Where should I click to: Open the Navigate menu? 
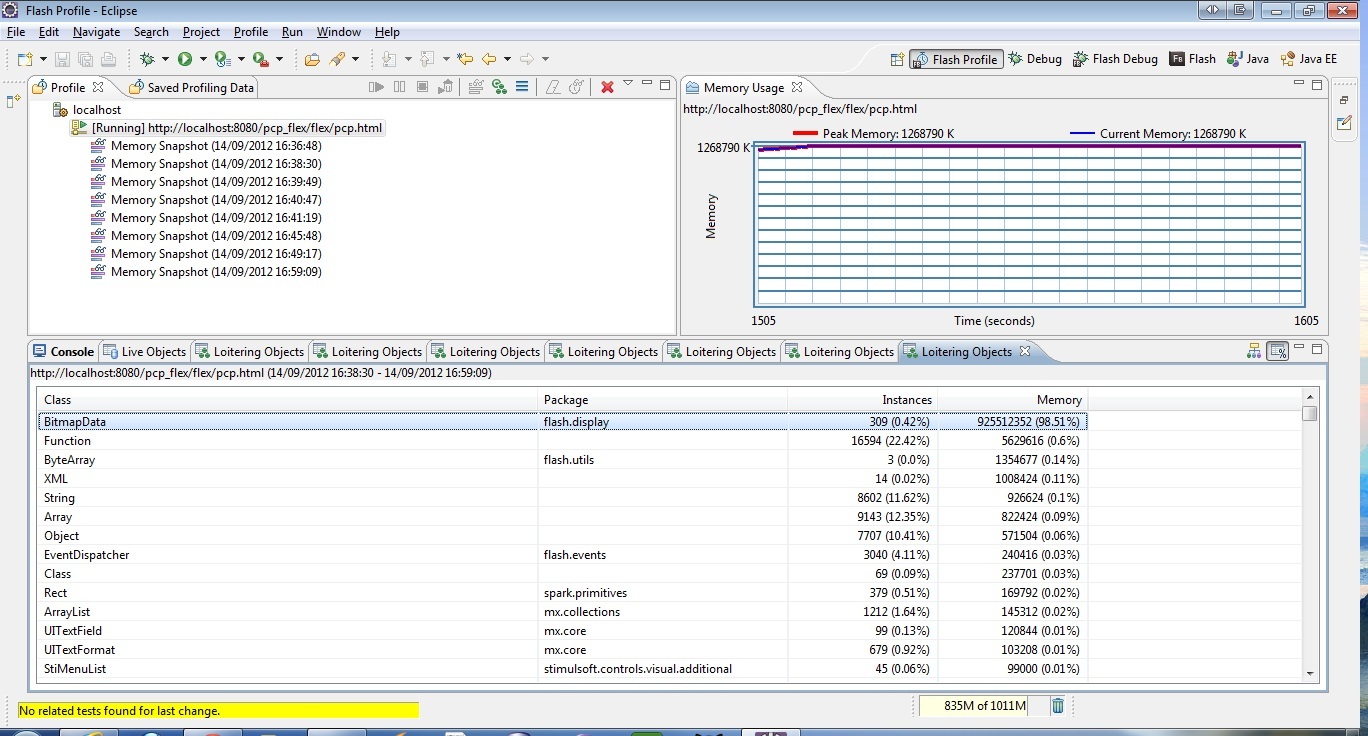(x=96, y=32)
